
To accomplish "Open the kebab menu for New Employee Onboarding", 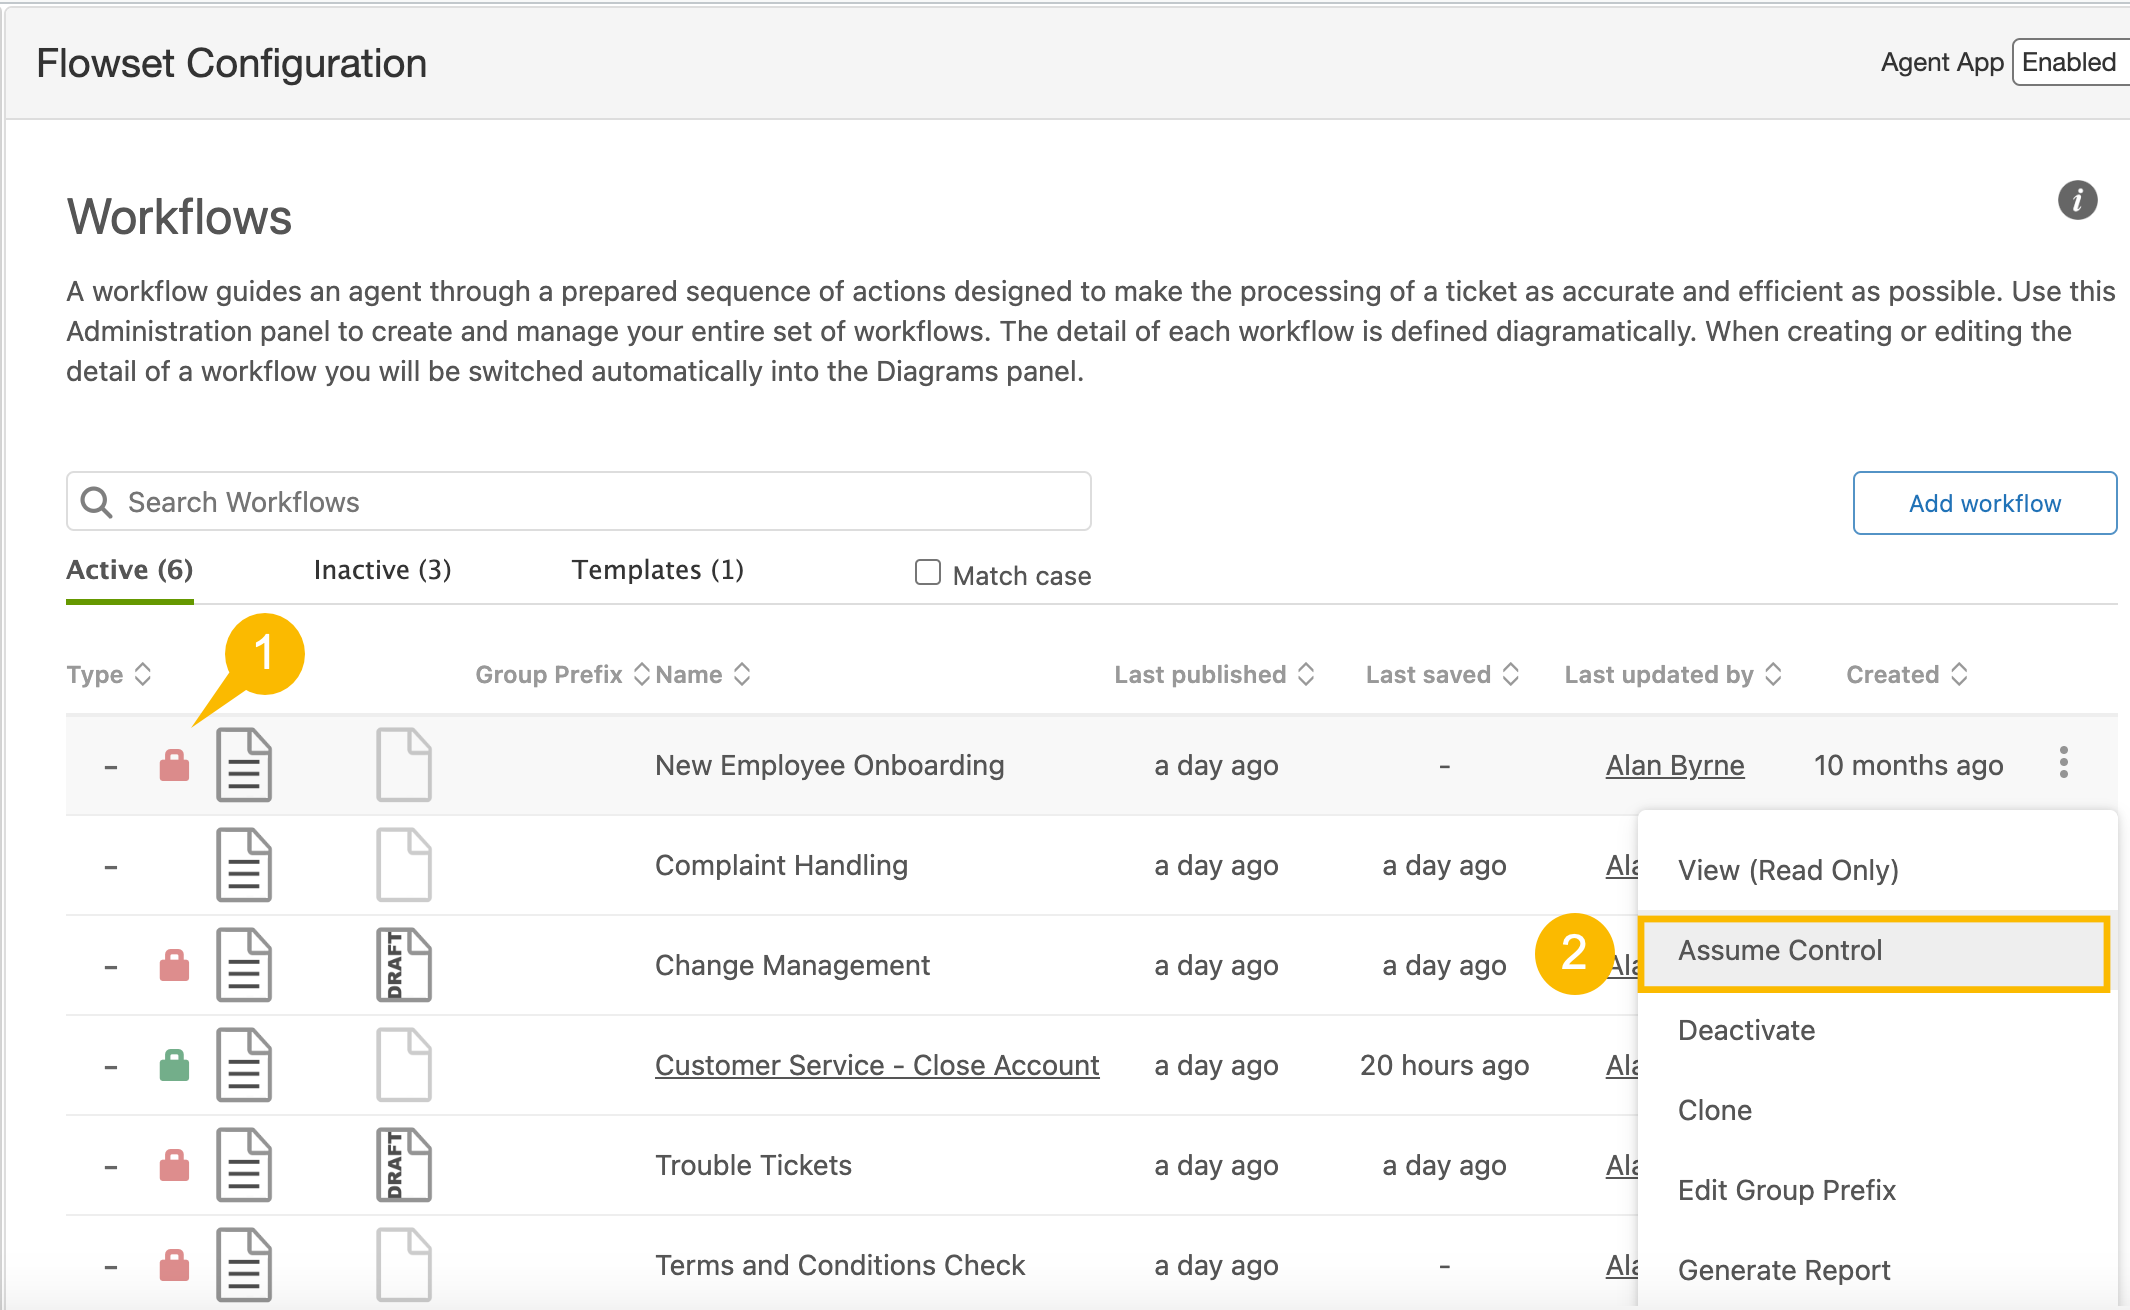I will tap(2064, 763).
